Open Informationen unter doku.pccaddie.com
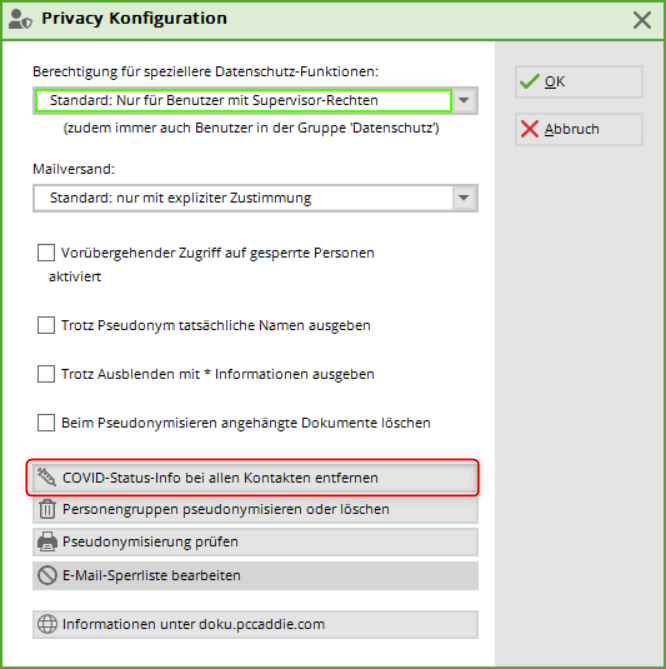666x669 pixels. [x=255, y=624]
